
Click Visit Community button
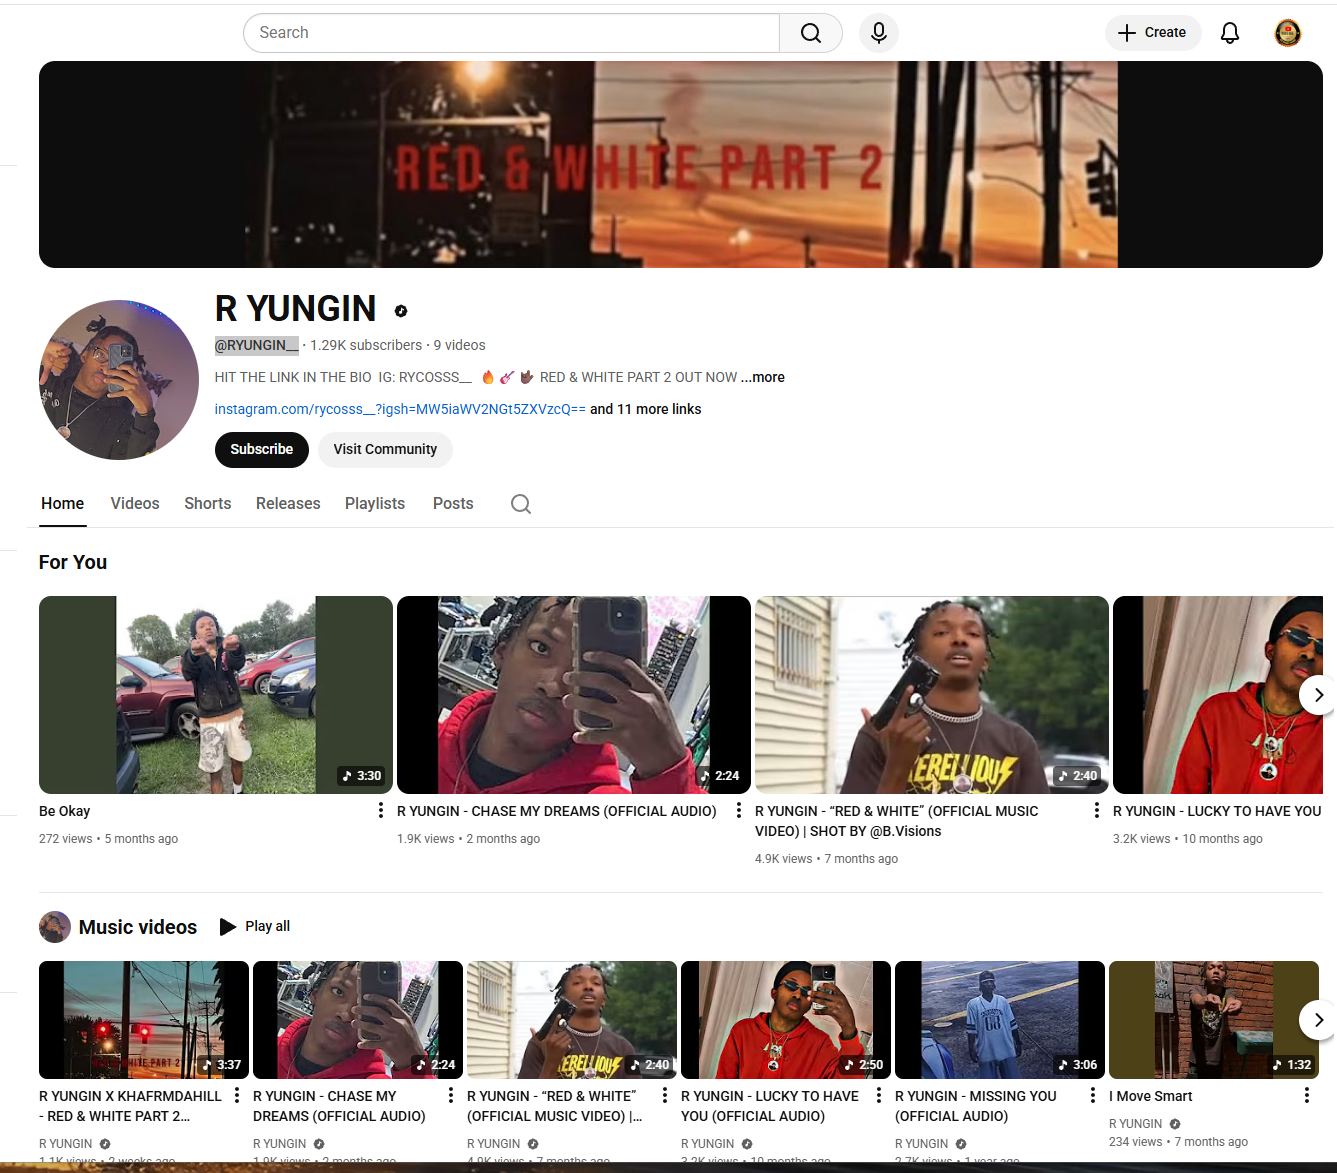[x=385, y=450]
